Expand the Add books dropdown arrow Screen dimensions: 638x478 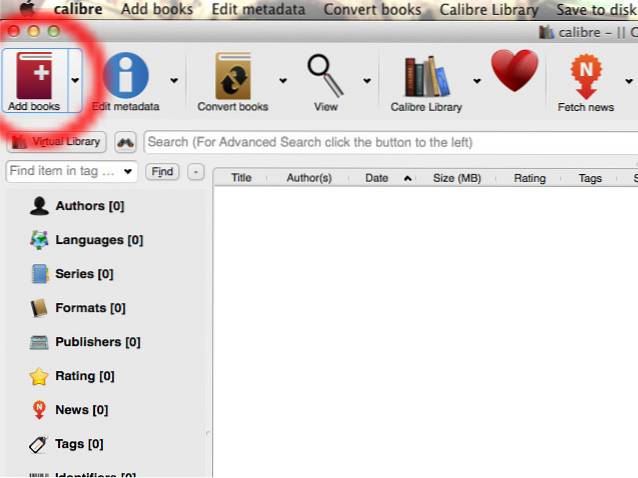(x=74, y=80)
